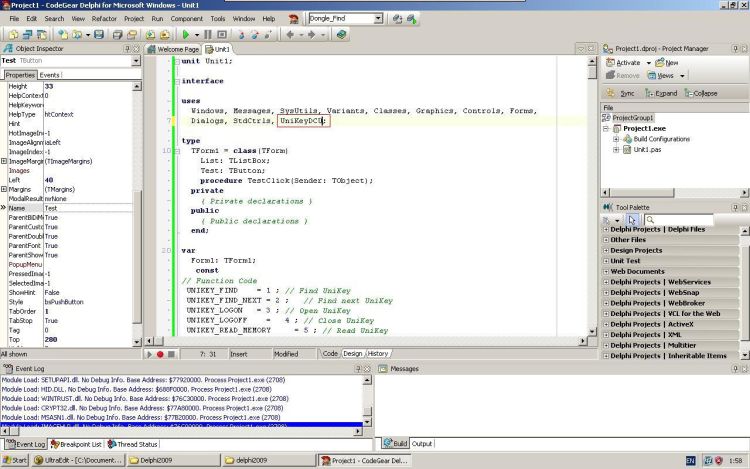Click the code editor vertical scrollbar down arrow
This screenshot has width=750, height=469.
[592, 331]
